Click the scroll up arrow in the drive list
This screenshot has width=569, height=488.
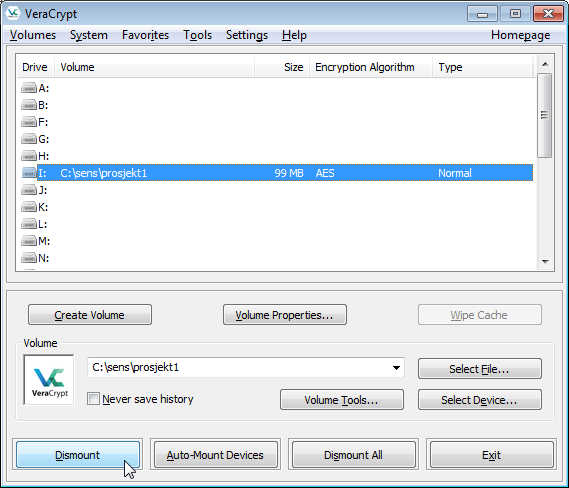coord(545,64)
